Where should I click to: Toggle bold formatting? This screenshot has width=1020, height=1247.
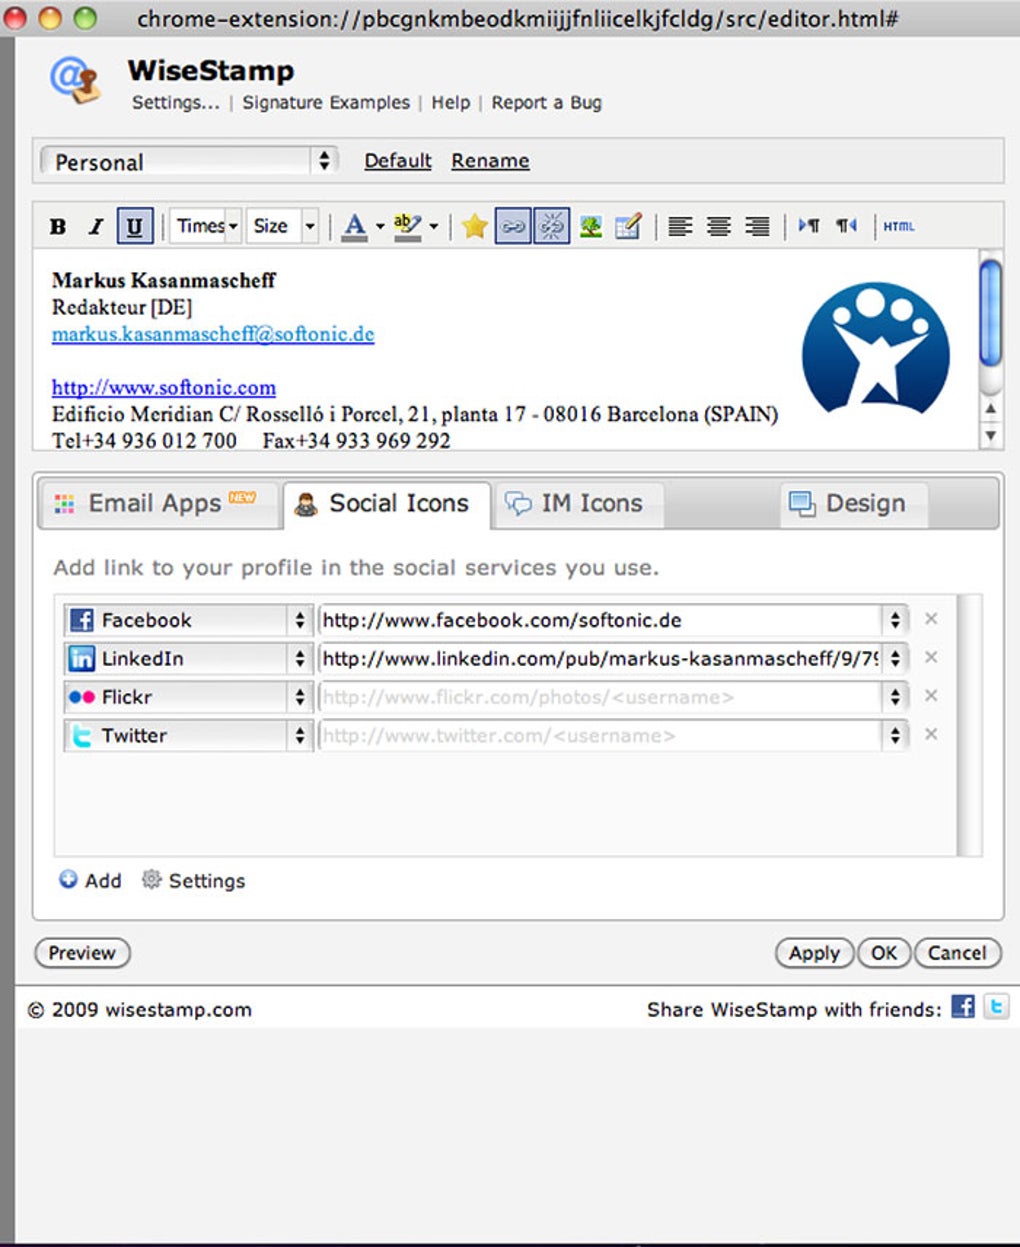pos(57,226)
